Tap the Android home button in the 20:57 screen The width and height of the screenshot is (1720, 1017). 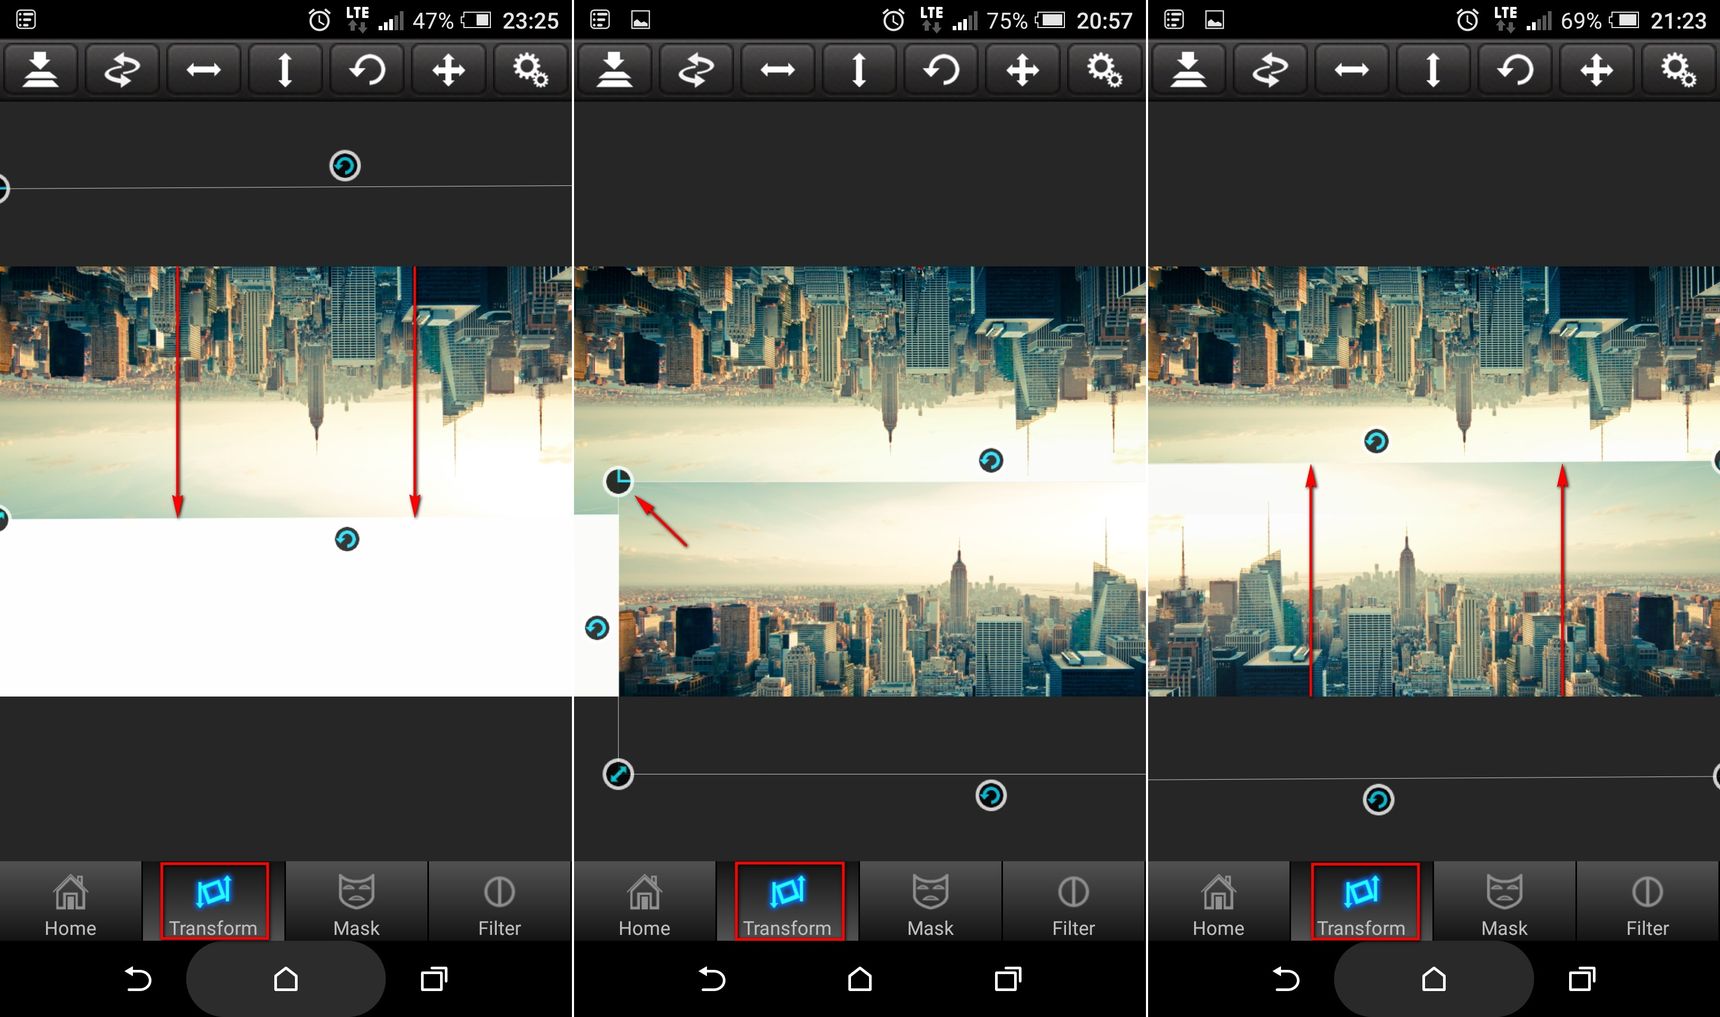860,979
